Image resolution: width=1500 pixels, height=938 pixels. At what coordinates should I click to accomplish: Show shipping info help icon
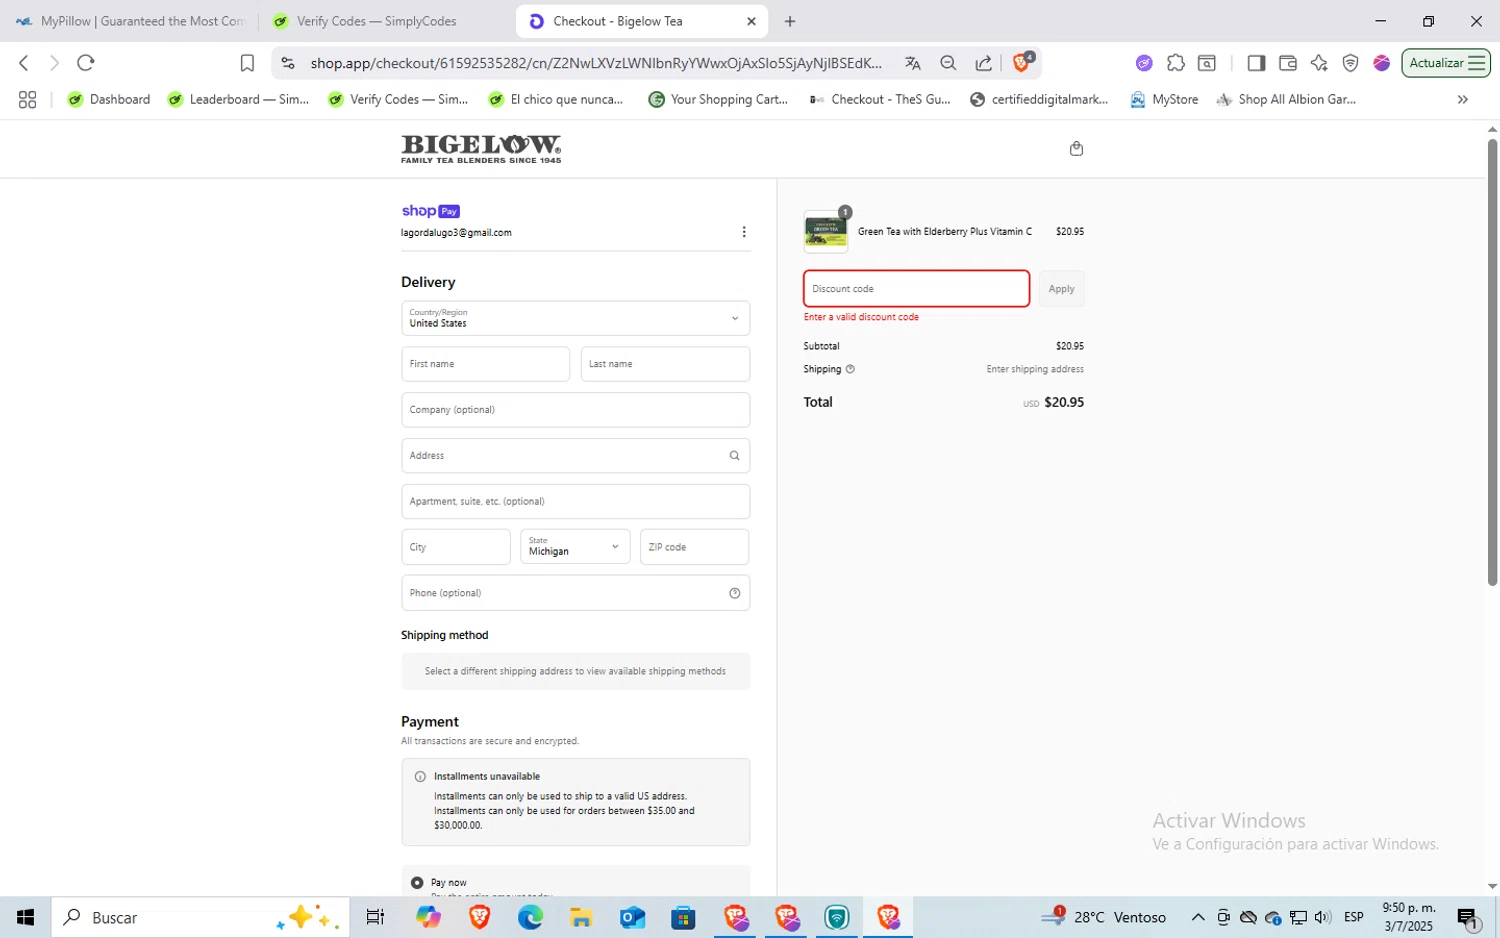850,369
